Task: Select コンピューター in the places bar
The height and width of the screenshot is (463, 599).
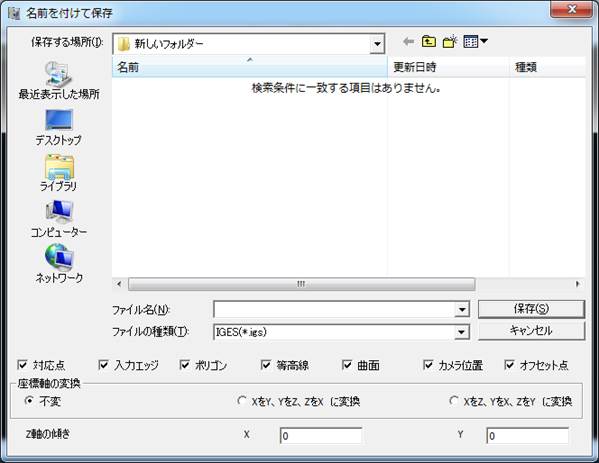Action: (58, 219)
